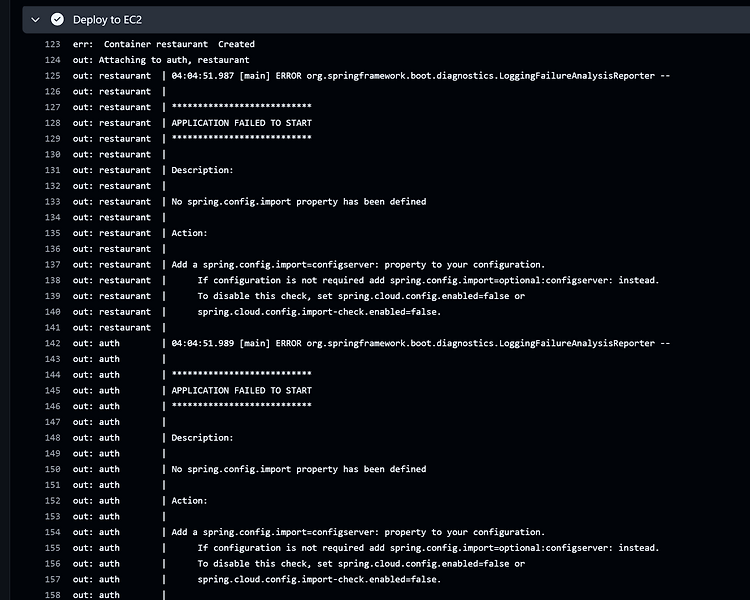
Task: Select log line number 150
Action: coord(53,469)
